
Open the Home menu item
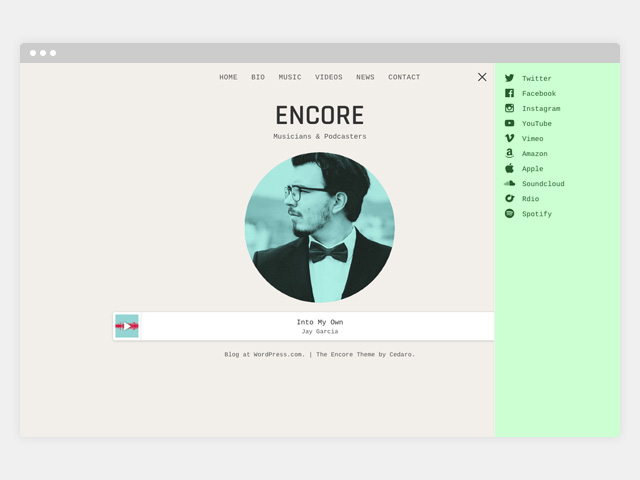(x=228, y=77)
